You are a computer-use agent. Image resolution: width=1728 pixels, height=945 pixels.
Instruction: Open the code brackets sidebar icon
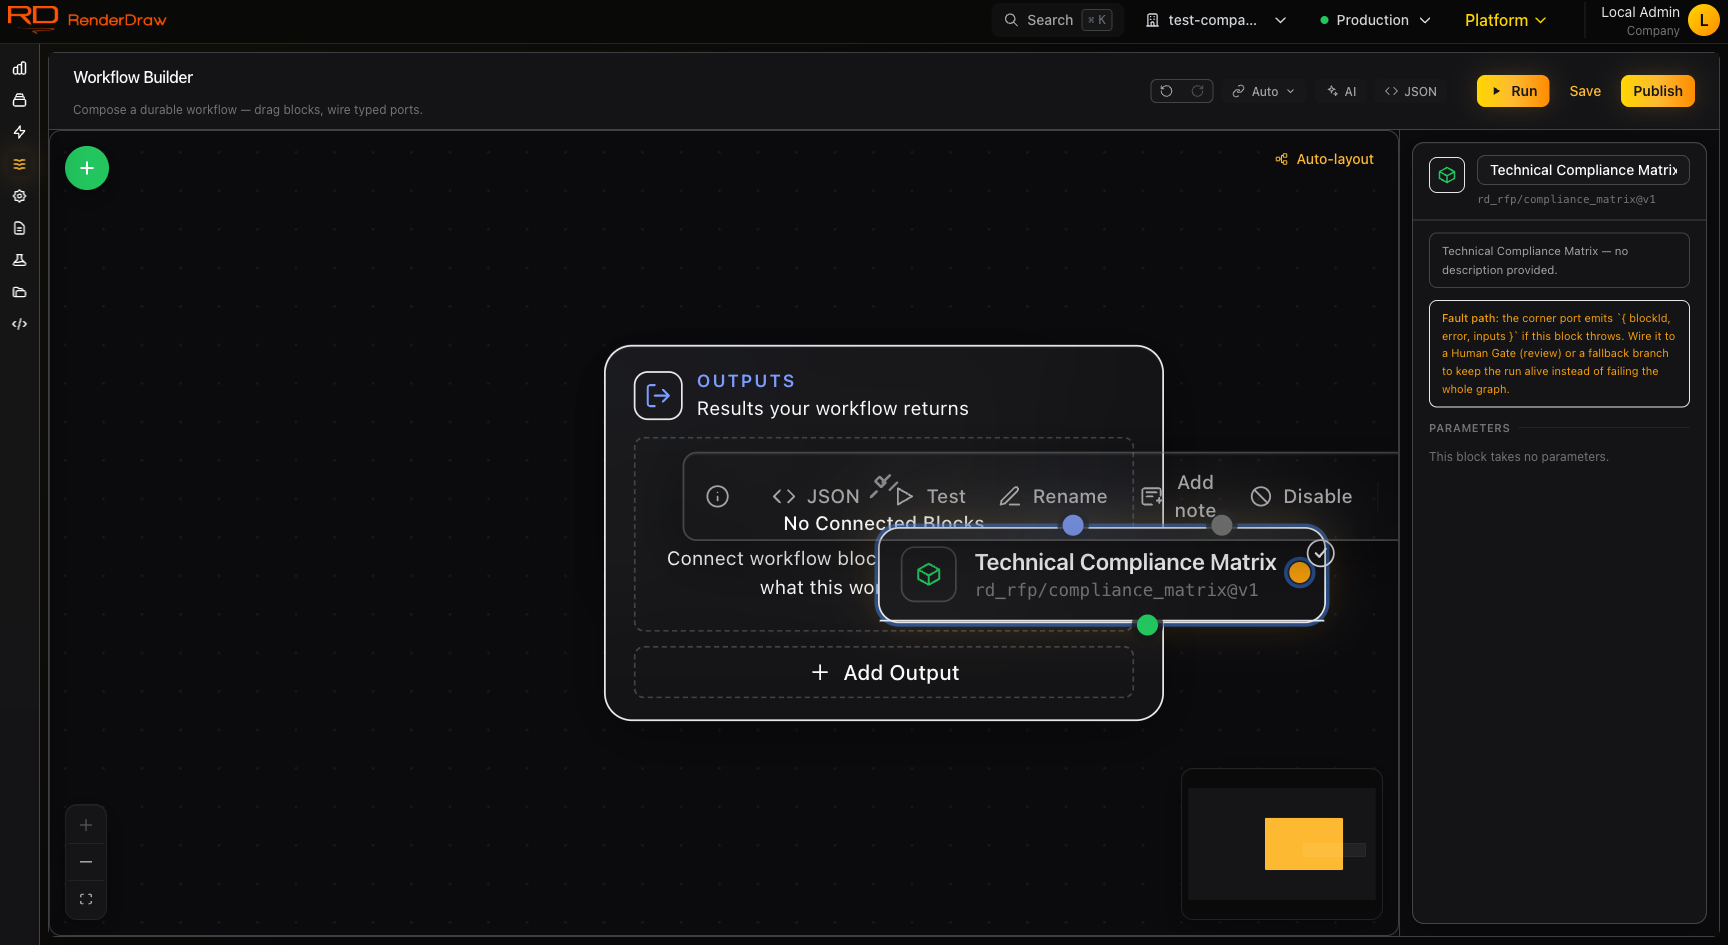click(19, 324)
